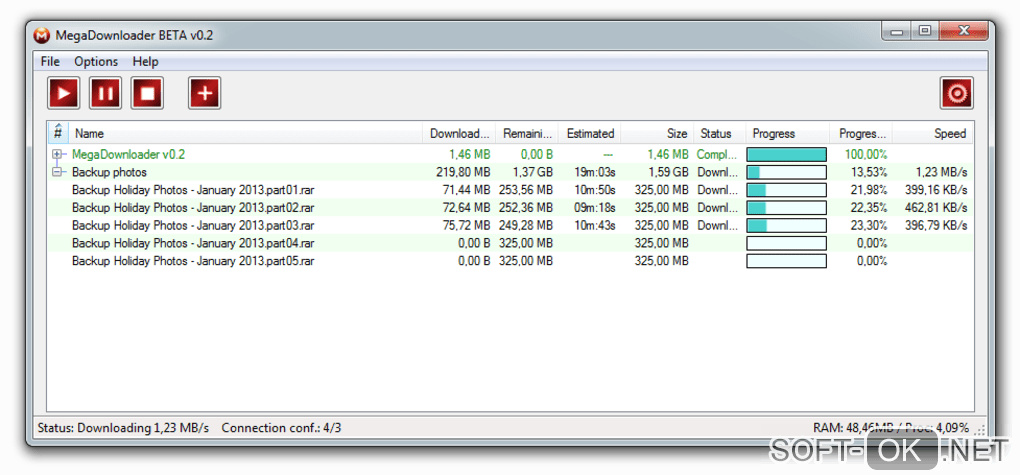Sort by the # column header
The height and width of the screenshot is (475, 1020).
tap(58, 133)
